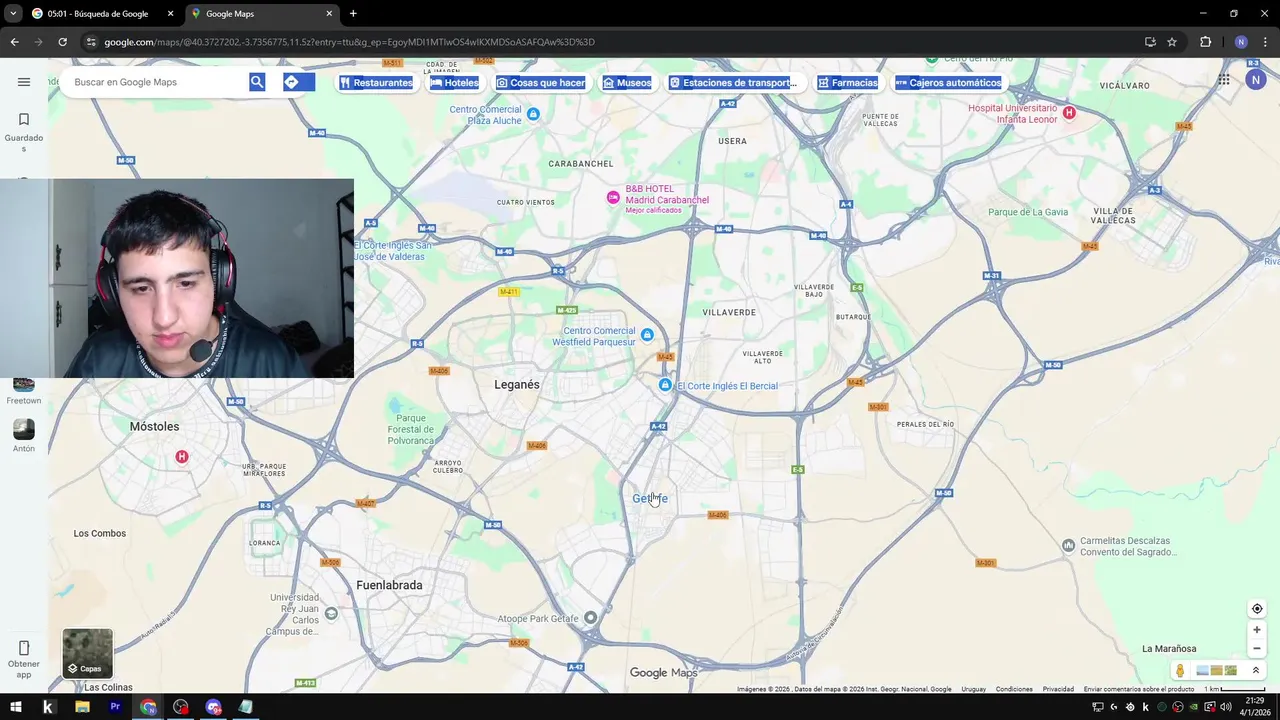Open the Condiciones link
Image resolution: width=1280 pixels, height=720 pixels.
click(x=1014, y=689)
